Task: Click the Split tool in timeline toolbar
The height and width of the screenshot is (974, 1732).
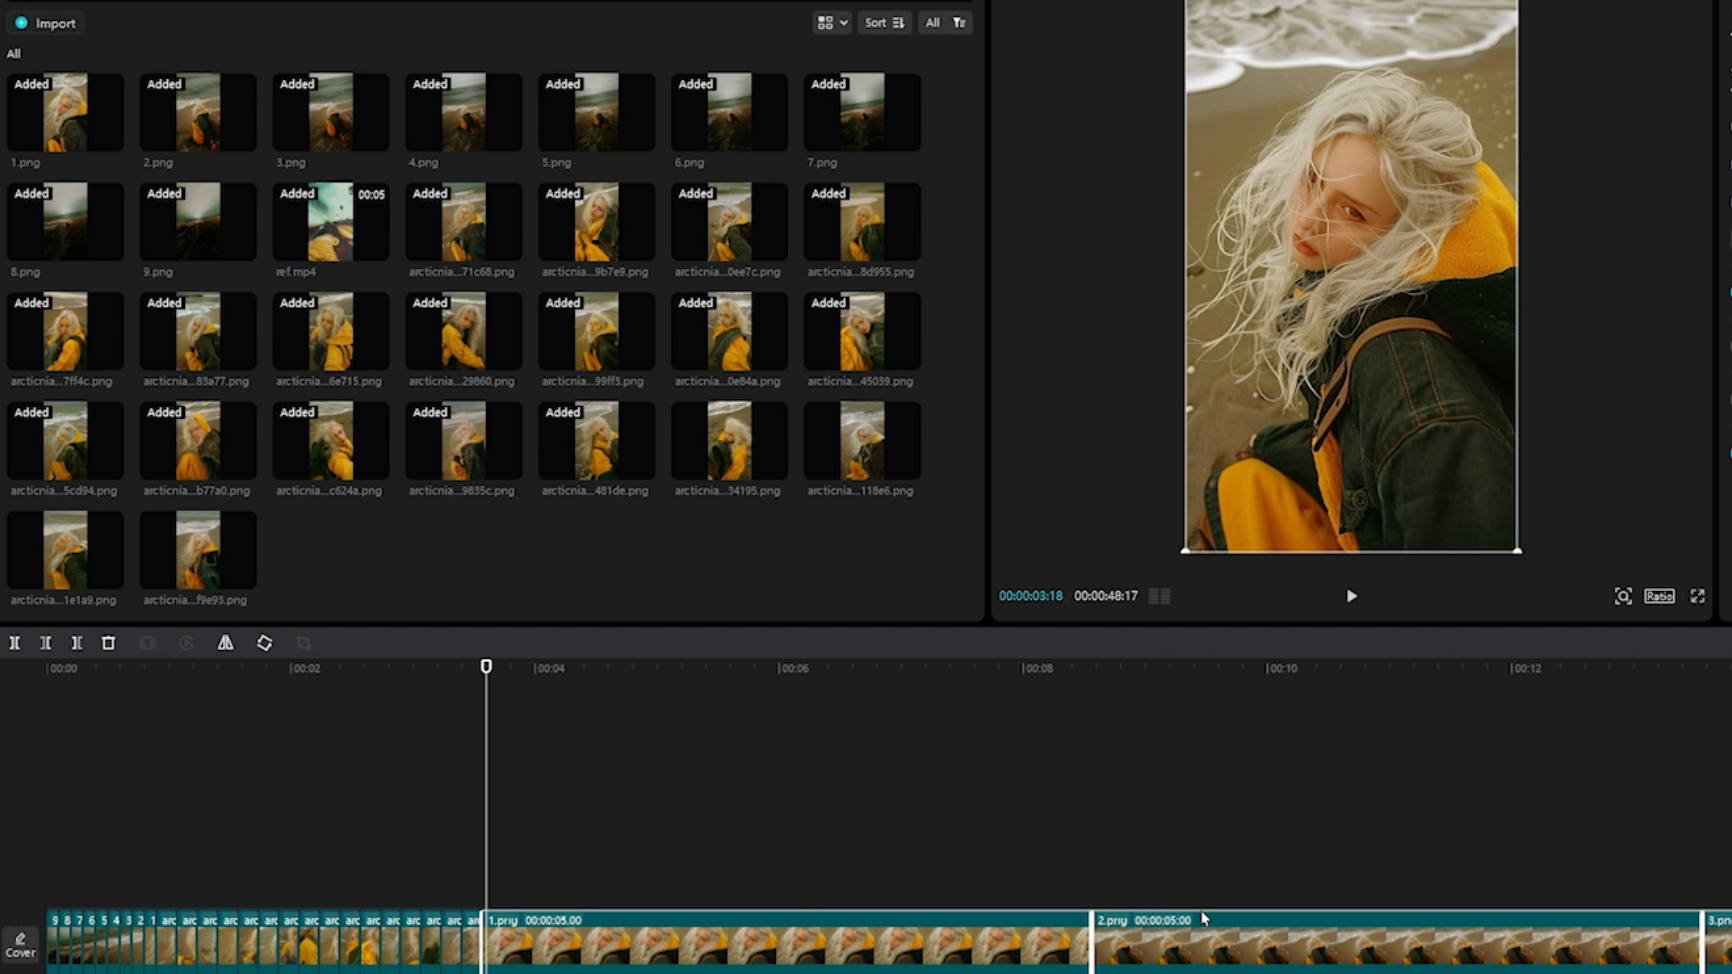Action: point(14,643)
